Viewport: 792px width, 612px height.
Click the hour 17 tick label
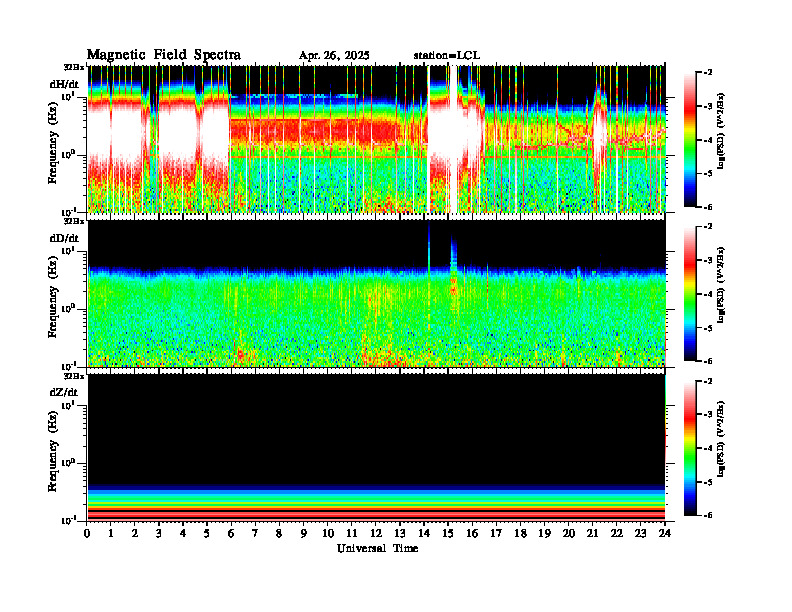pos(496,534)
